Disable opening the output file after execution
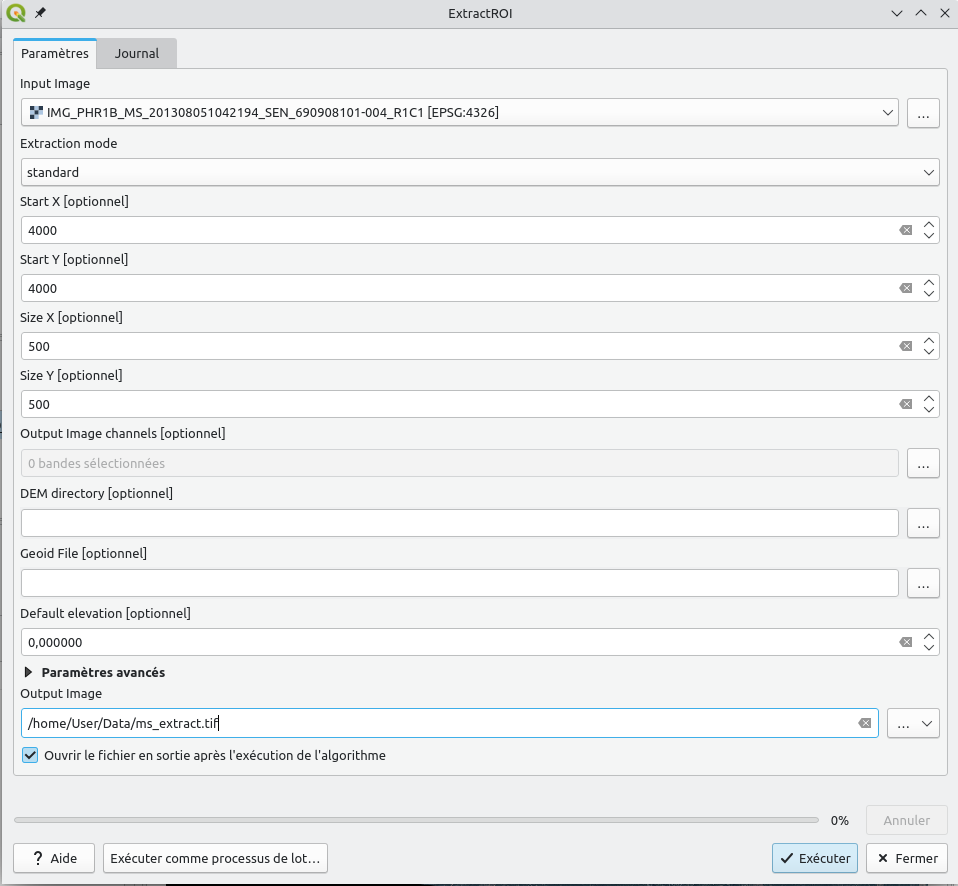This screenshot has height=886, width=958. pyautogui.click(x=29, y=755)
